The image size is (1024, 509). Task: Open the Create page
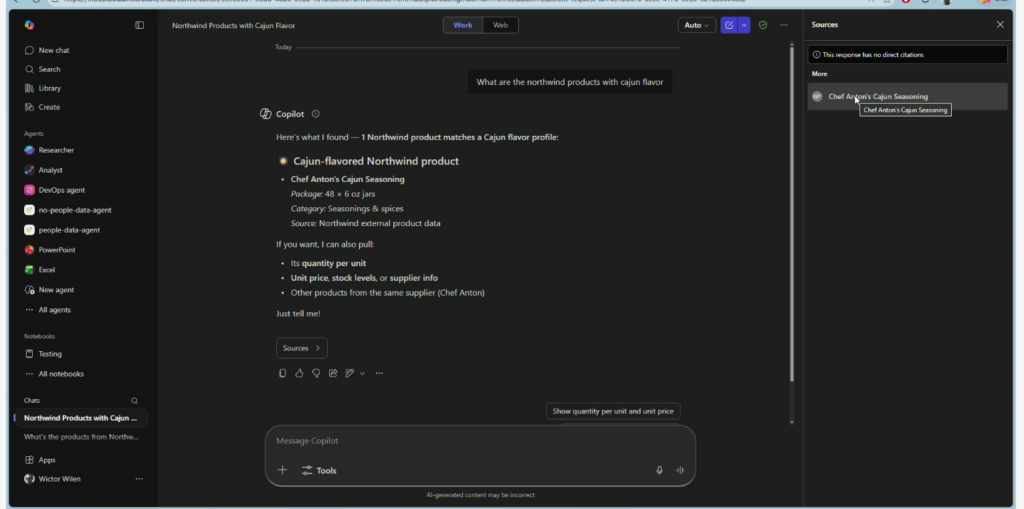pyautogui.click(x=42, y=107)
